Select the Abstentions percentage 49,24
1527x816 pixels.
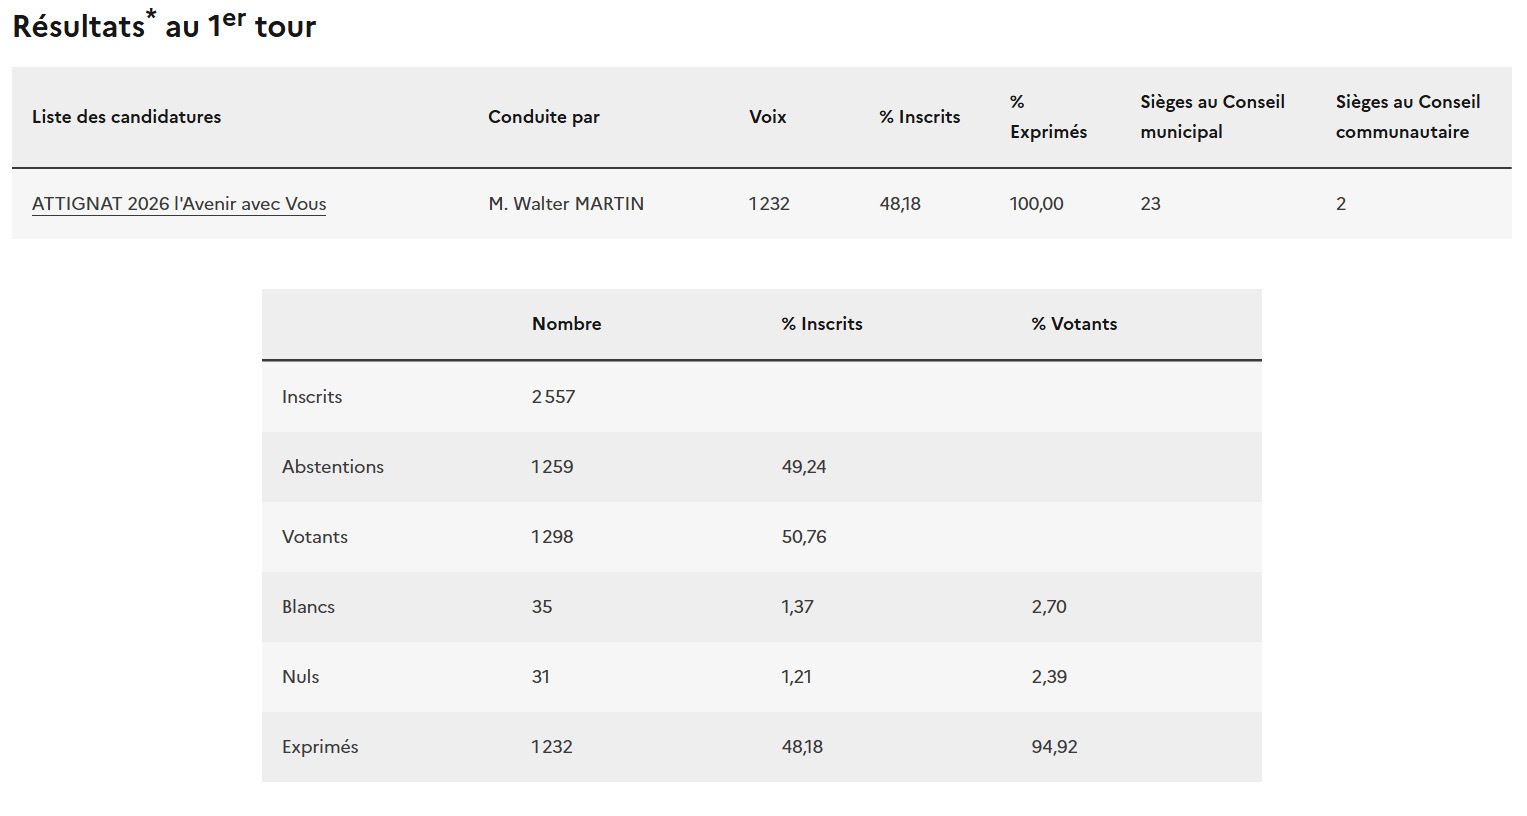pyautogui.click(x=804, y=467)
